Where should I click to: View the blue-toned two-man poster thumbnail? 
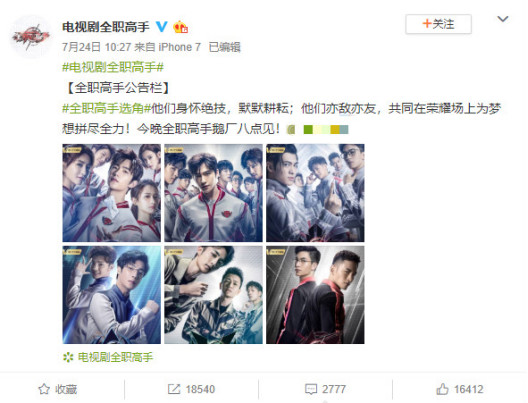pos(111,295)
